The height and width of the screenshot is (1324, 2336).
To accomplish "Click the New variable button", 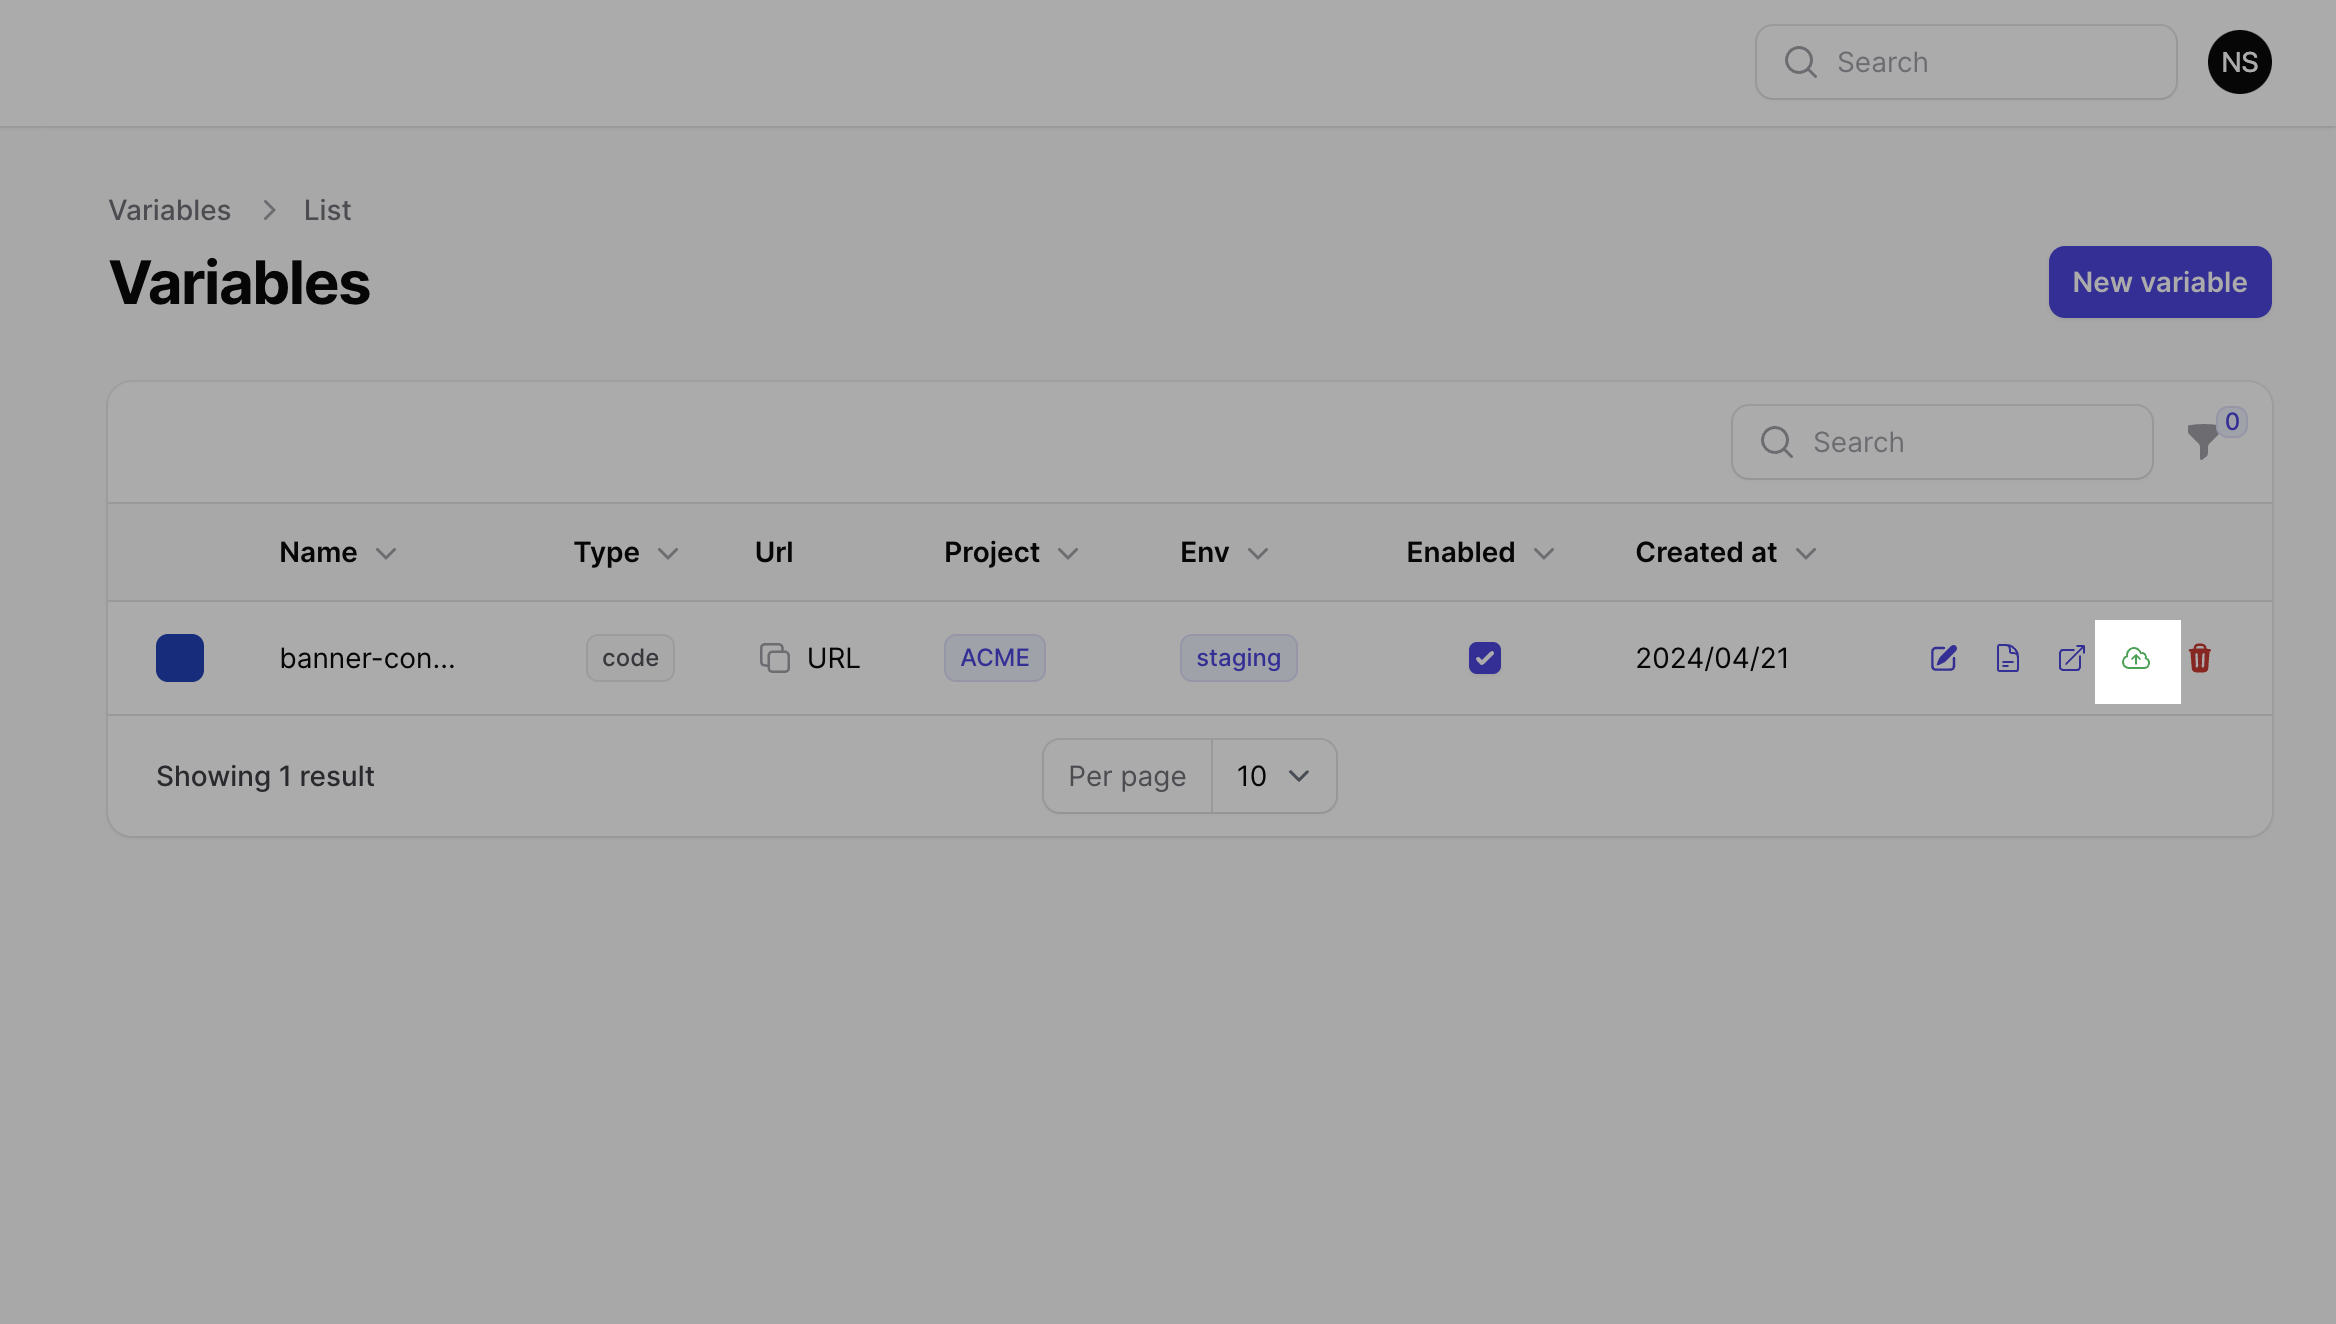I will point(2160,281).
